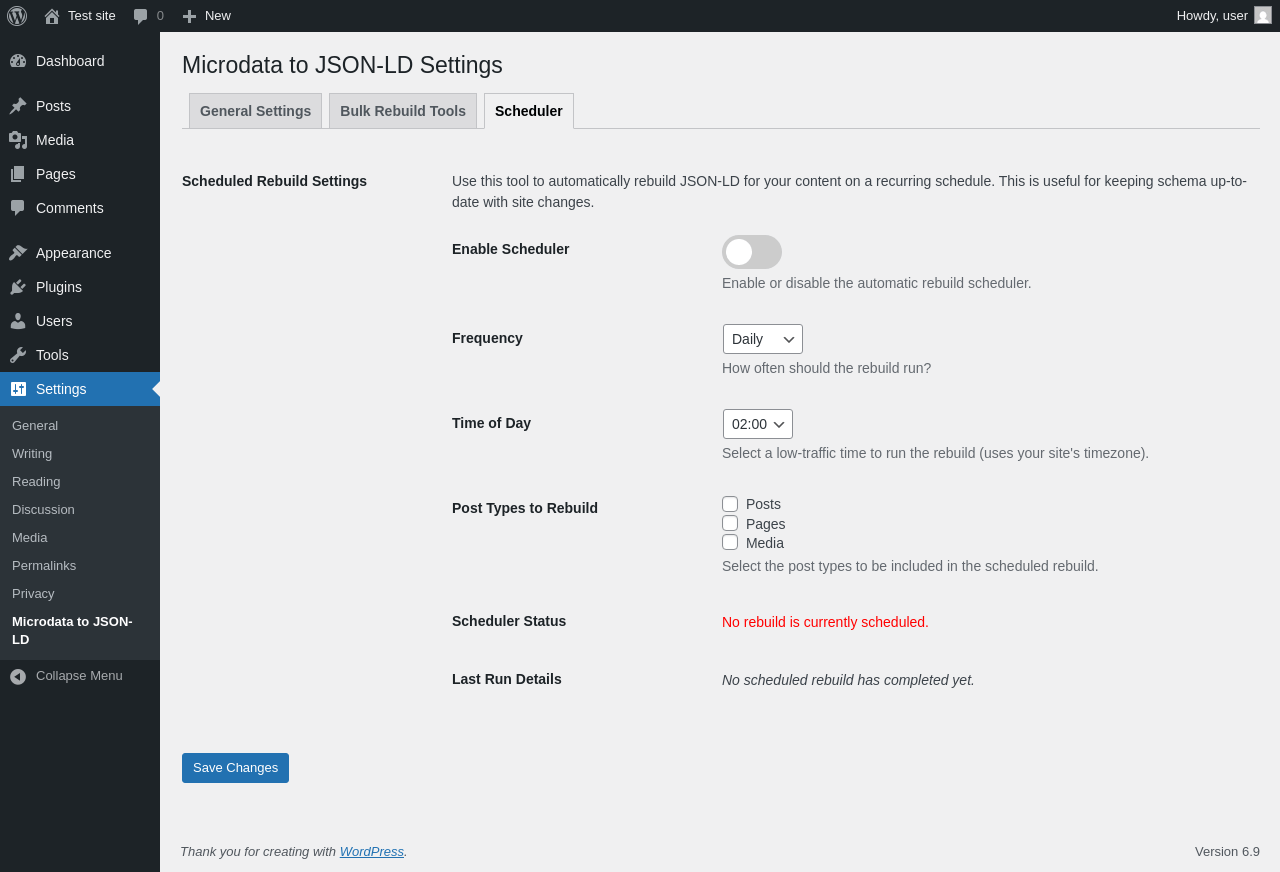Open Permalinks settings submenu item
Screen dimensions: 1280x872
[44, 565]
